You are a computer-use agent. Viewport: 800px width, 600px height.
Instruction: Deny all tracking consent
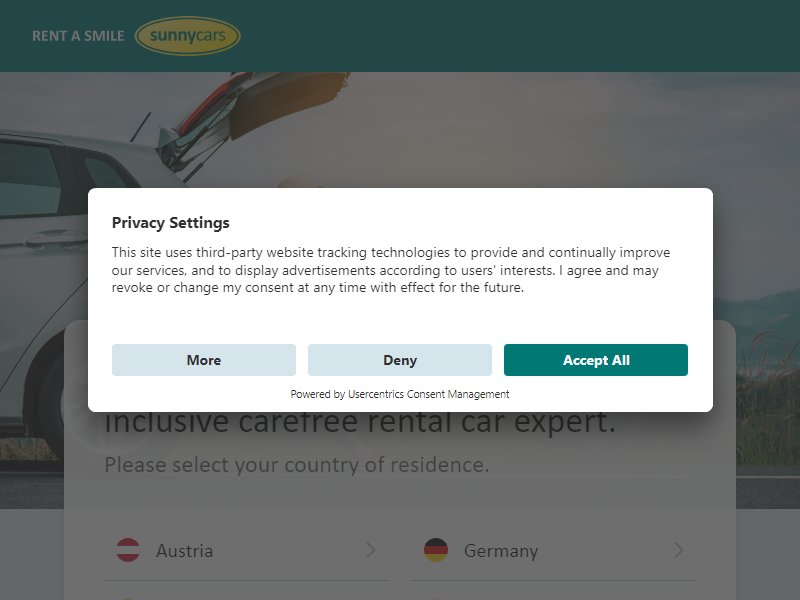pos(399,360)
